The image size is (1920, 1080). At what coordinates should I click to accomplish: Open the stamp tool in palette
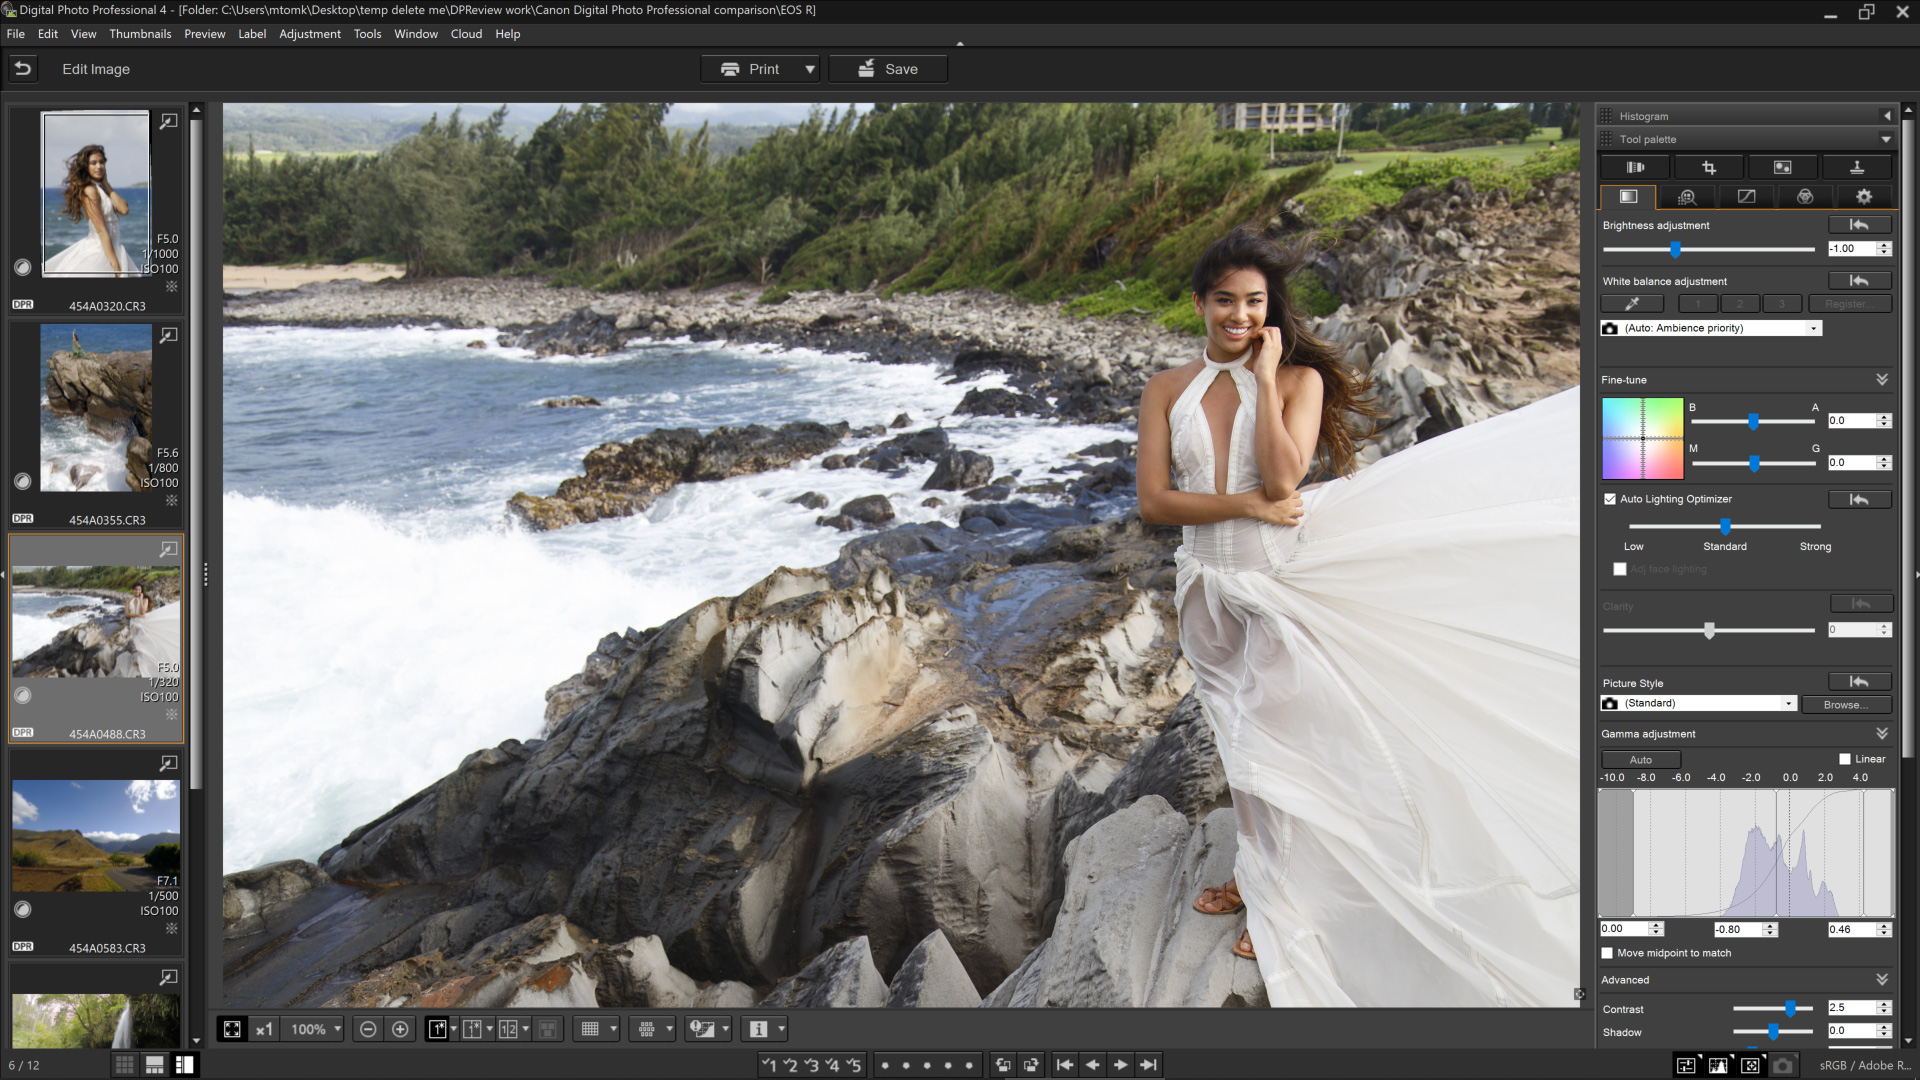[1856, 167]
